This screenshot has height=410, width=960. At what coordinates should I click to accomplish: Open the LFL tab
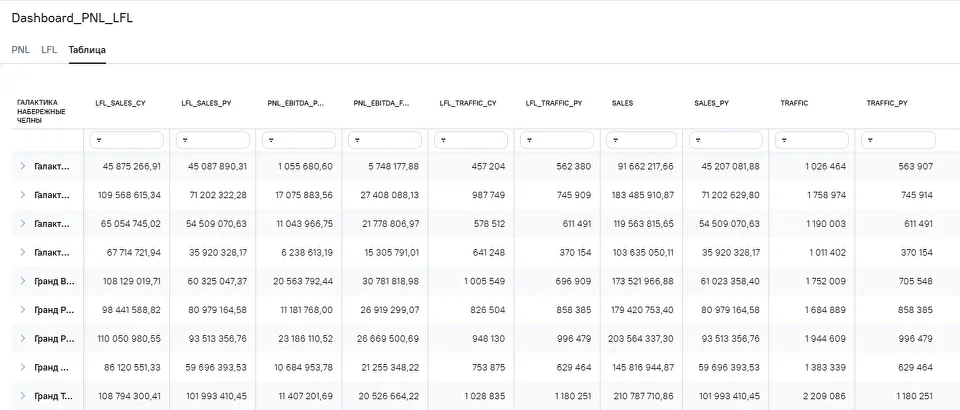(x=49, y=49)
